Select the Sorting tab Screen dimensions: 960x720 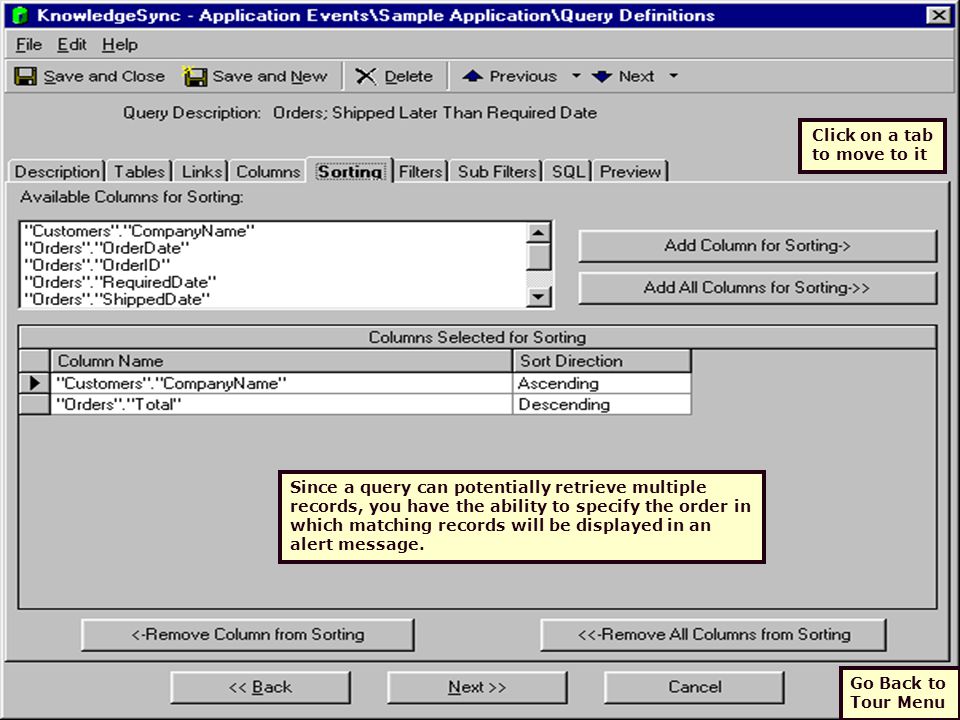[350, 171]
